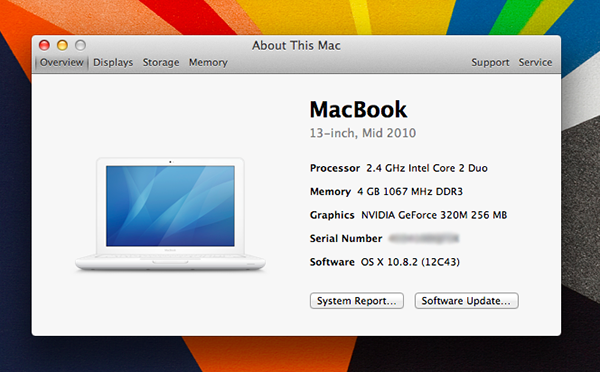
Task: Click the "About This Mac" window title
Action: (296, 46)
